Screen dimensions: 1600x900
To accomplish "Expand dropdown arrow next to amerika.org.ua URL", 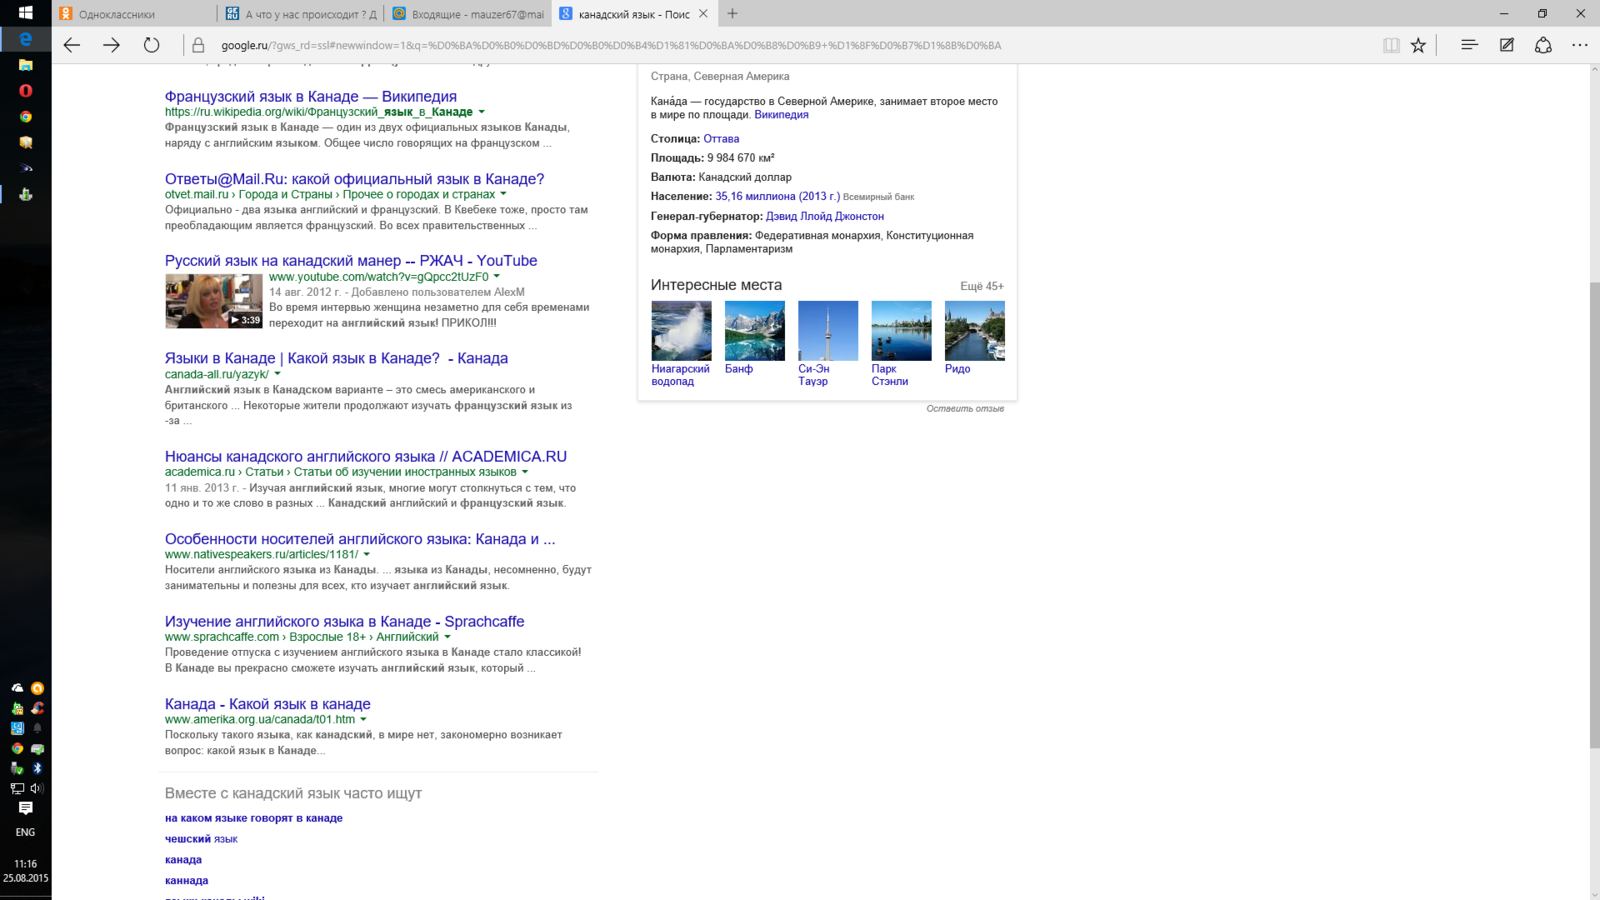I will click(363, 719).
